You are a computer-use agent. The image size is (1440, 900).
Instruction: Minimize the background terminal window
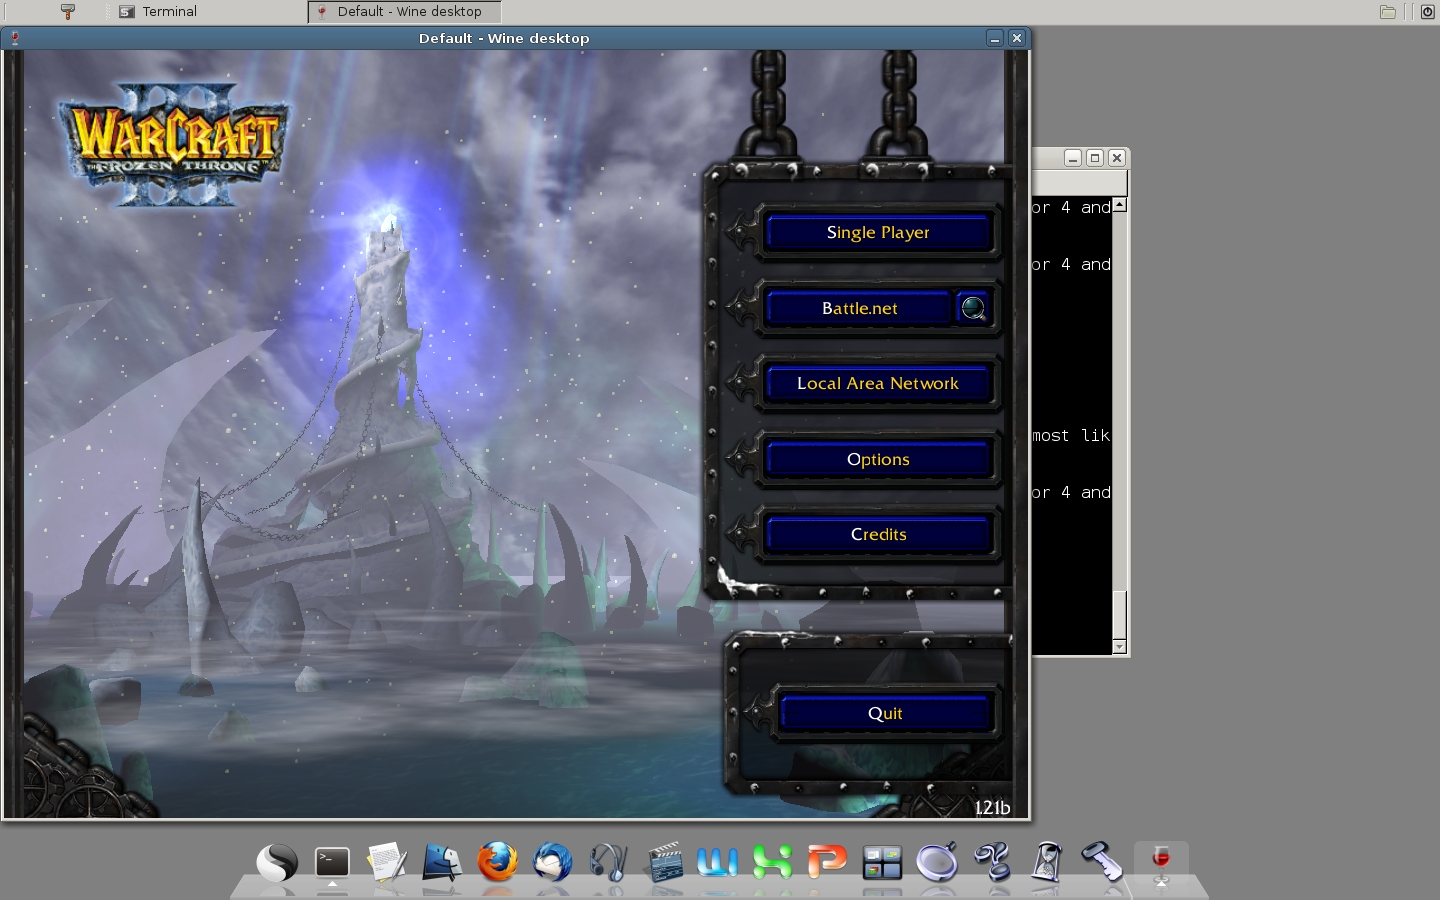1073,158
